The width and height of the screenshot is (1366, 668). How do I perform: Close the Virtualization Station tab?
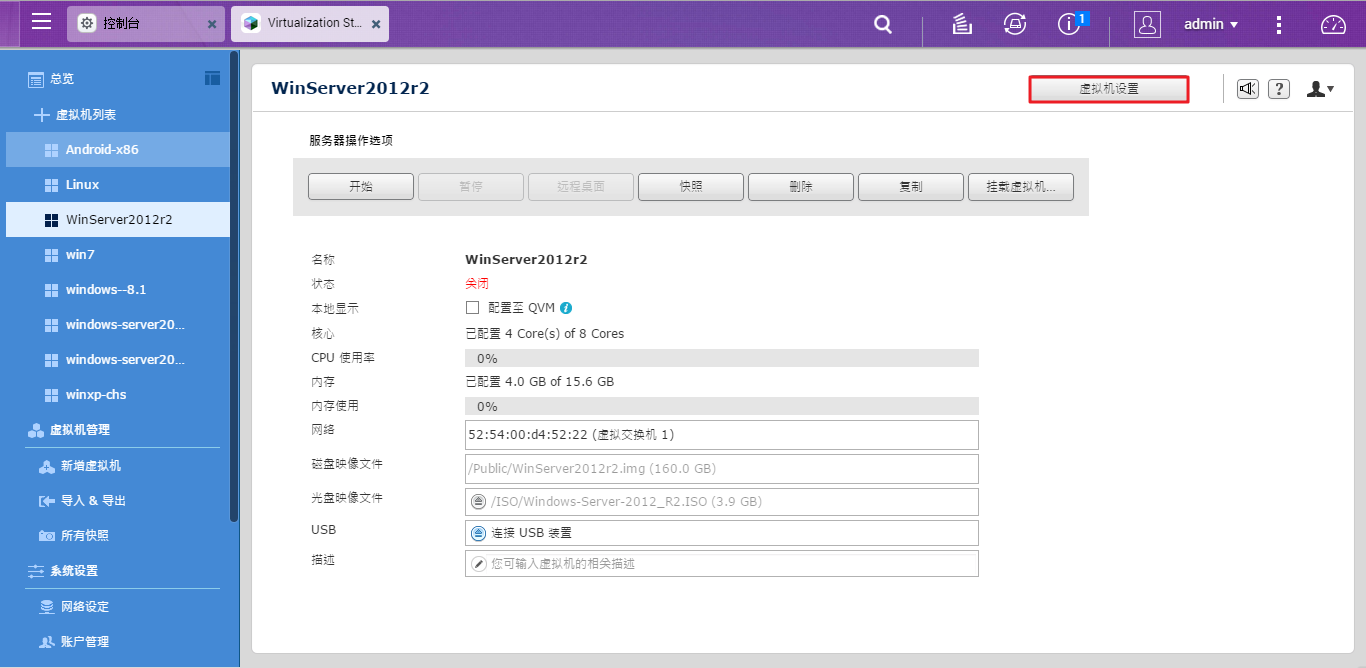(x=375, y=24)
